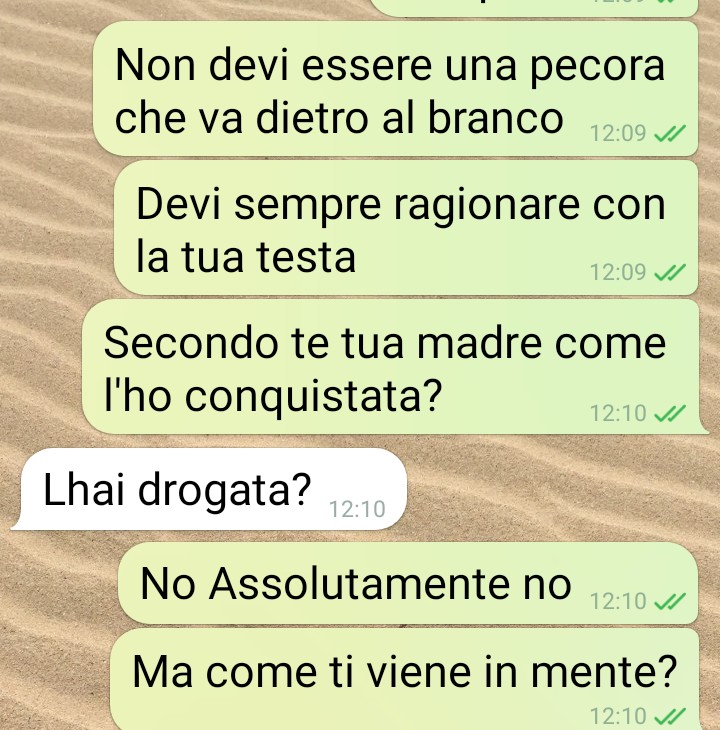Select the received 'Lhai drogata?' message bubble
The height and width of the screenshot is (730, 720).
209,489
